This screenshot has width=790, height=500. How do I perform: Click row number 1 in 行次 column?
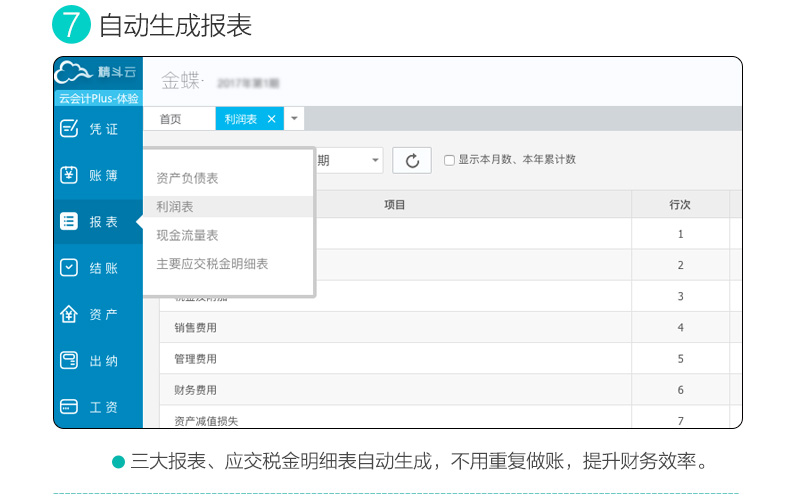click(x=680, y=234)
